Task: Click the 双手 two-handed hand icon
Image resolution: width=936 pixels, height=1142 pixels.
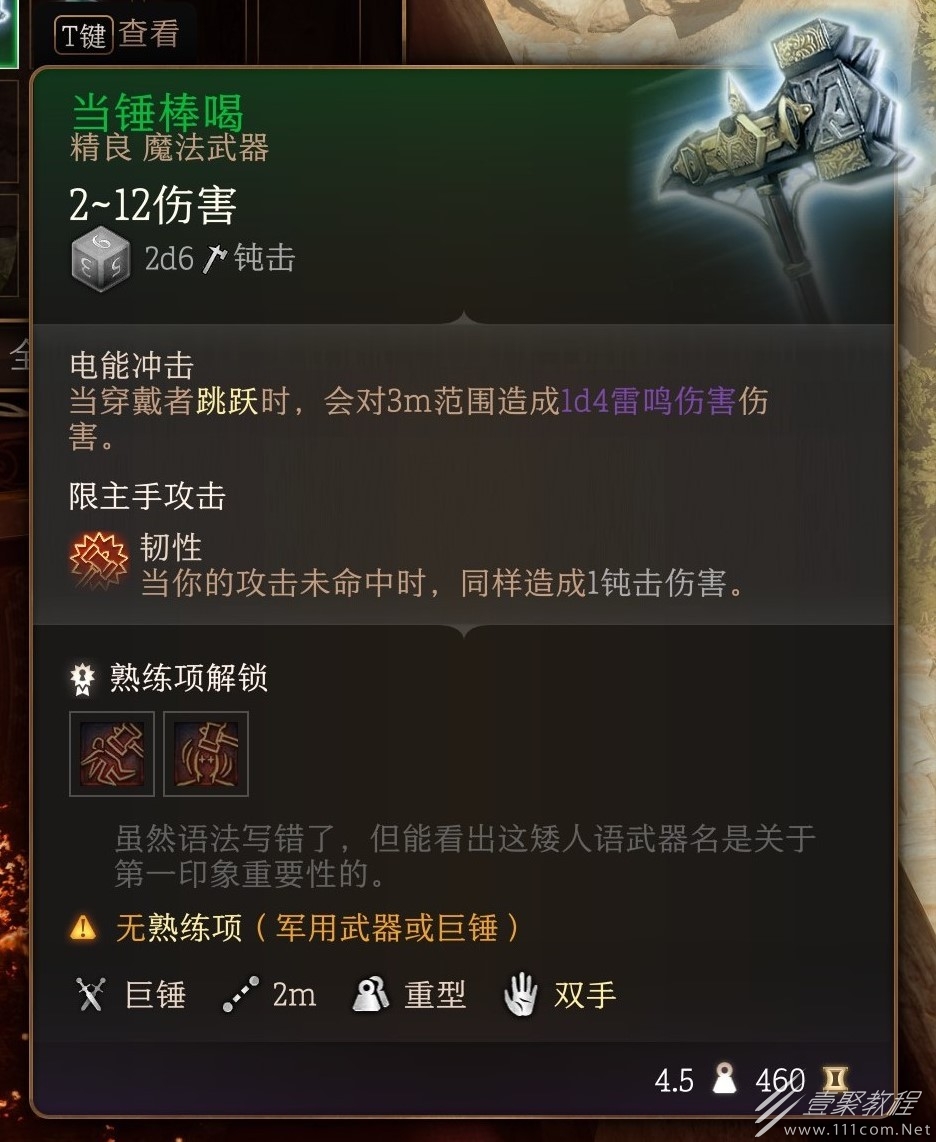Action: [521, 995]
